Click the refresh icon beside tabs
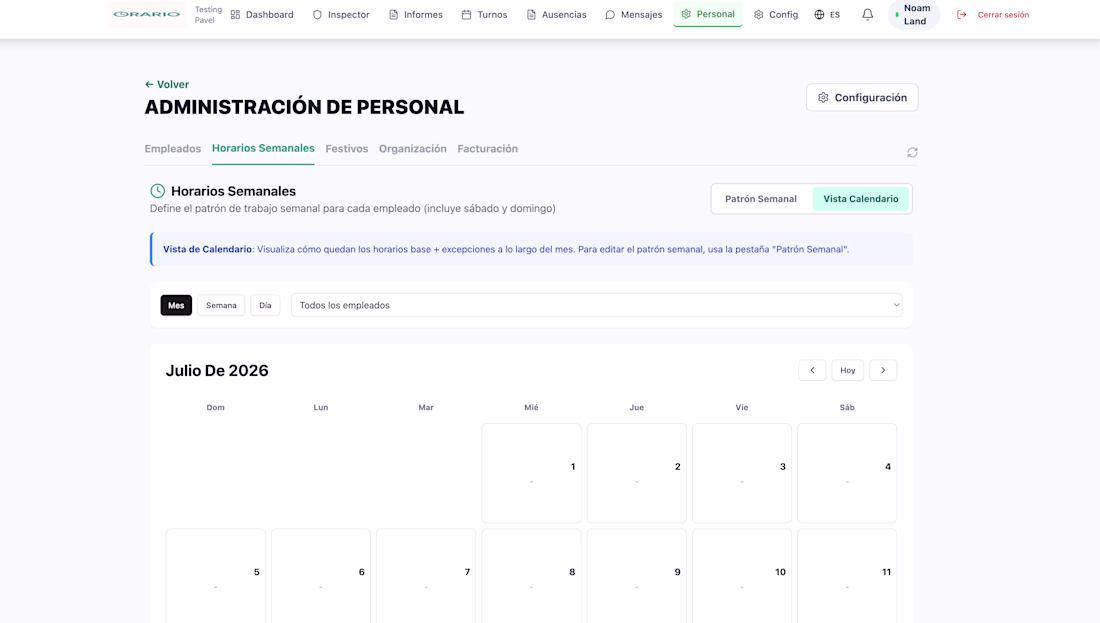The height and width of the screenshot is (623, 1100). pyautogui.click(x=912, y=152)
